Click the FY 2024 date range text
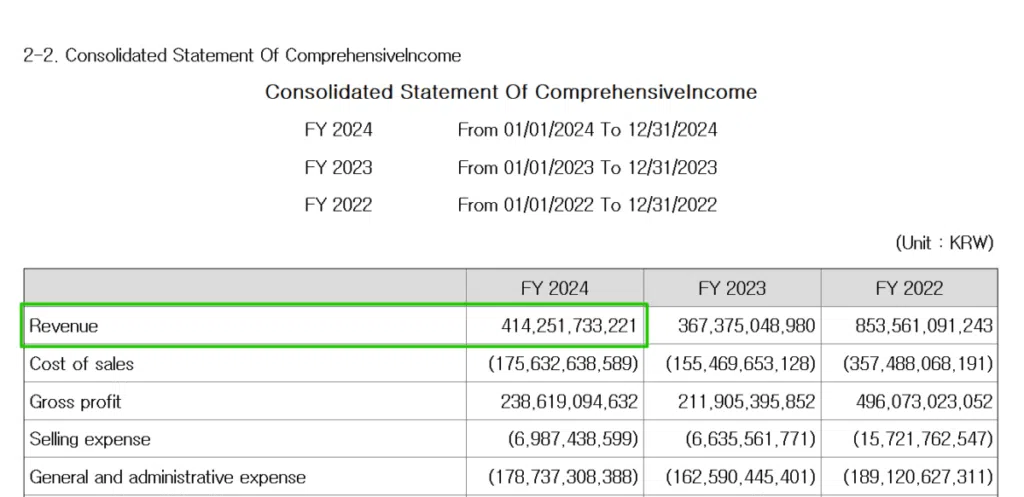1024x497 pixels. [587, 130]
